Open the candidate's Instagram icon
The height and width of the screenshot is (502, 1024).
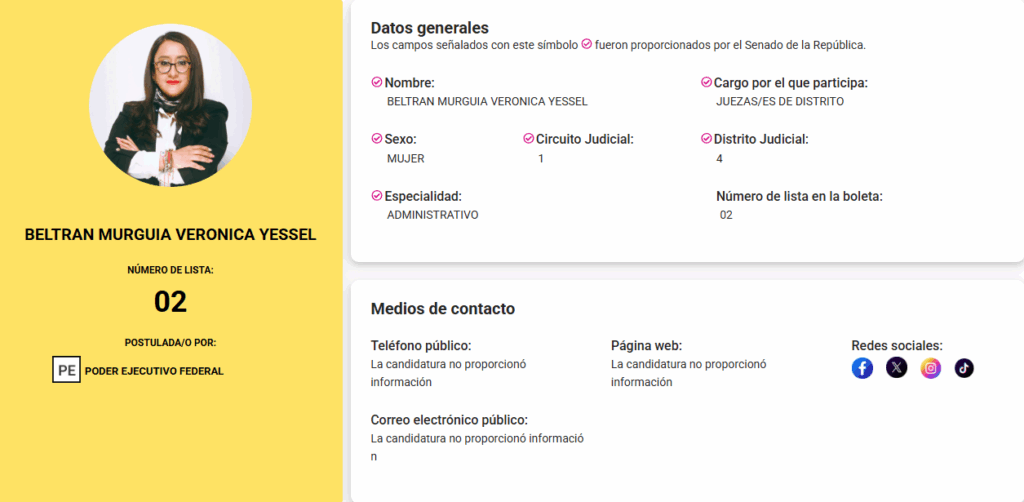[x=931, y=368]
